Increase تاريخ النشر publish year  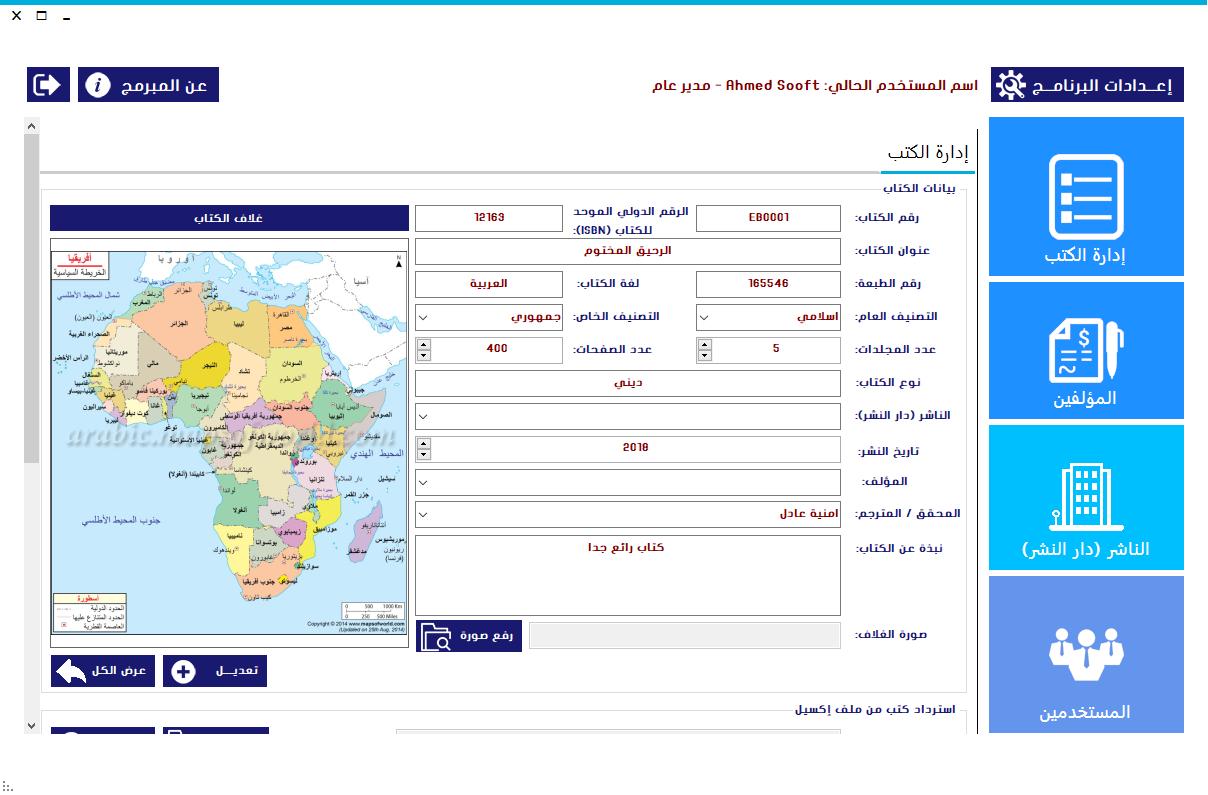tap(424, 443)
